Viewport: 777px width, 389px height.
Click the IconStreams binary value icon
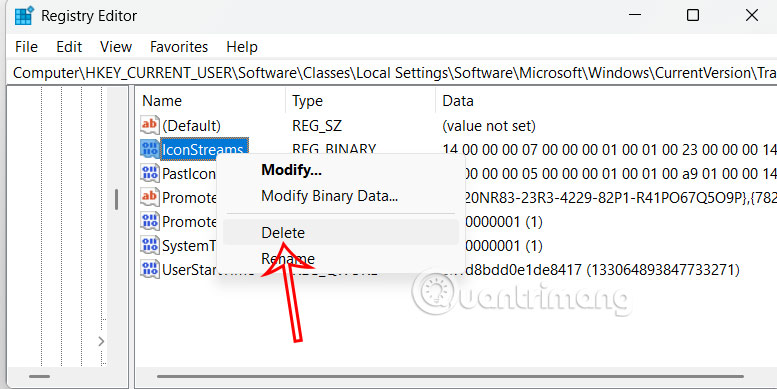pos(150,149)
